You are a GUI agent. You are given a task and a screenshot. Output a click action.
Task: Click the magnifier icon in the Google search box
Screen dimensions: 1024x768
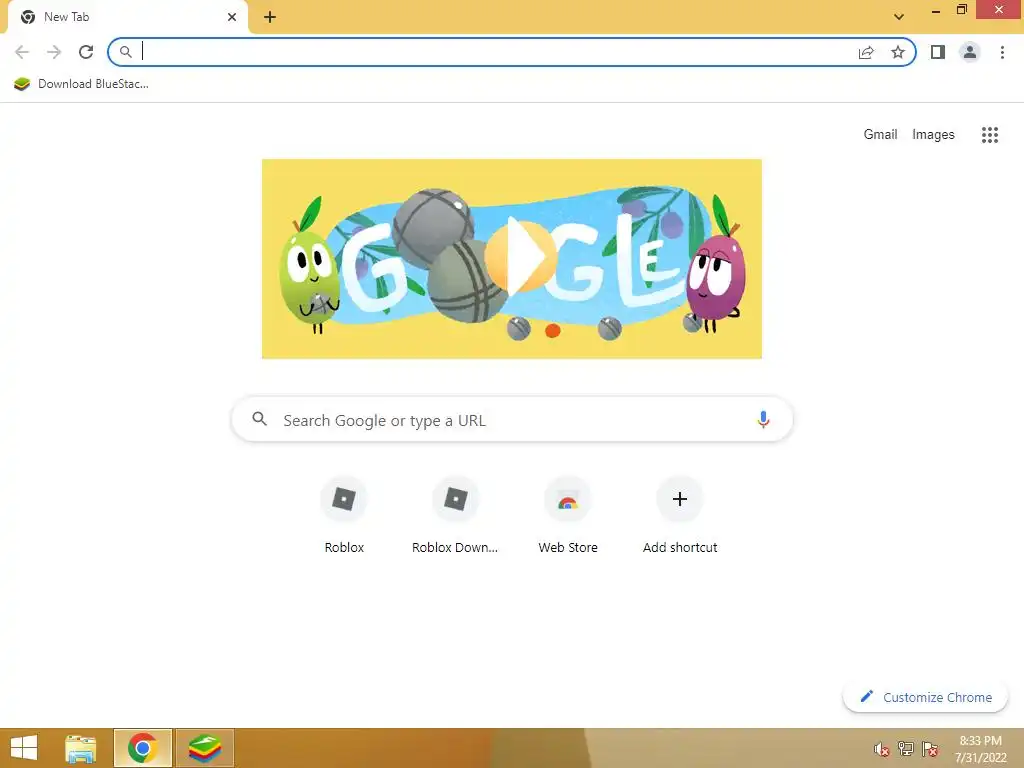click(x=260, y=419)
